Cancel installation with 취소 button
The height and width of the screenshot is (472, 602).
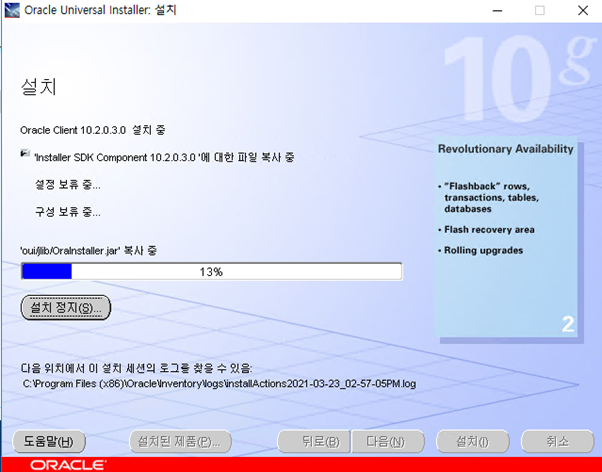[x=557, y=441]
